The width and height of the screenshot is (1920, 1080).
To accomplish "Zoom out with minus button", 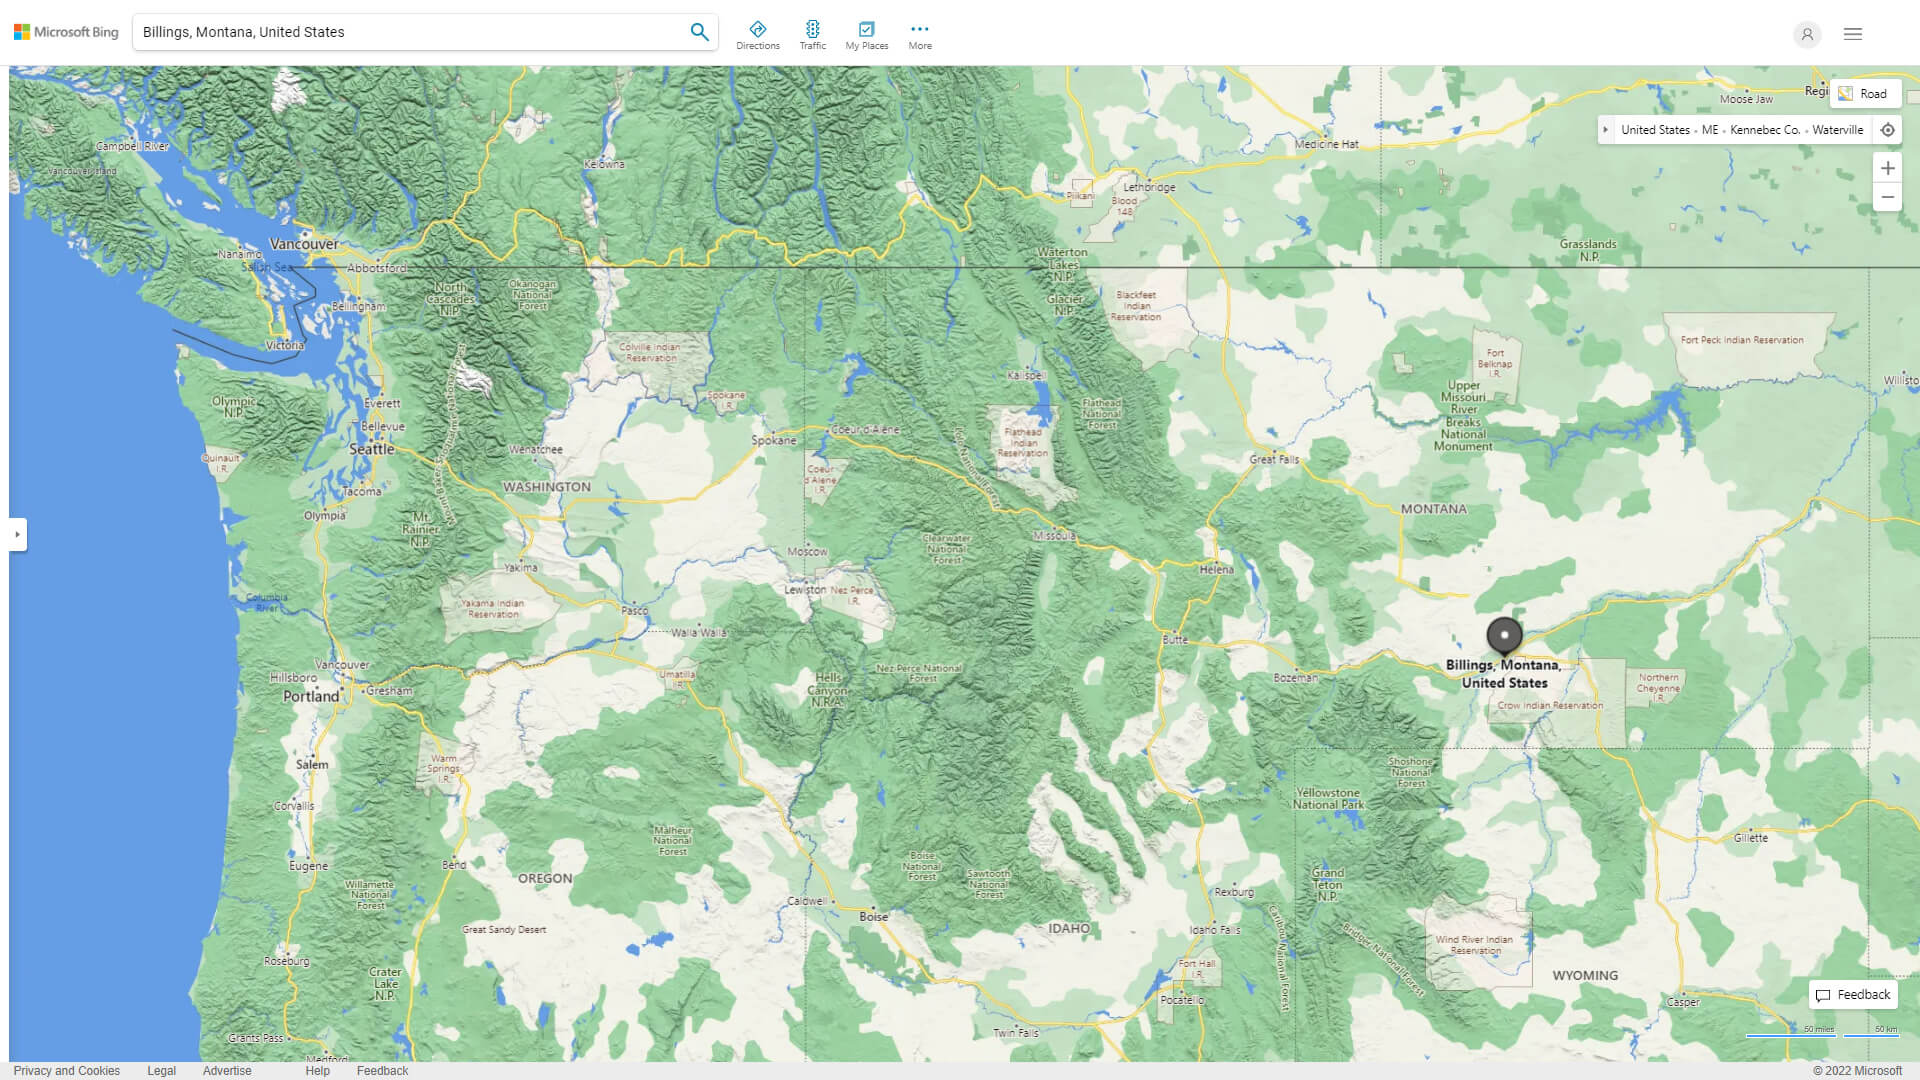I will pos(1887,197).
